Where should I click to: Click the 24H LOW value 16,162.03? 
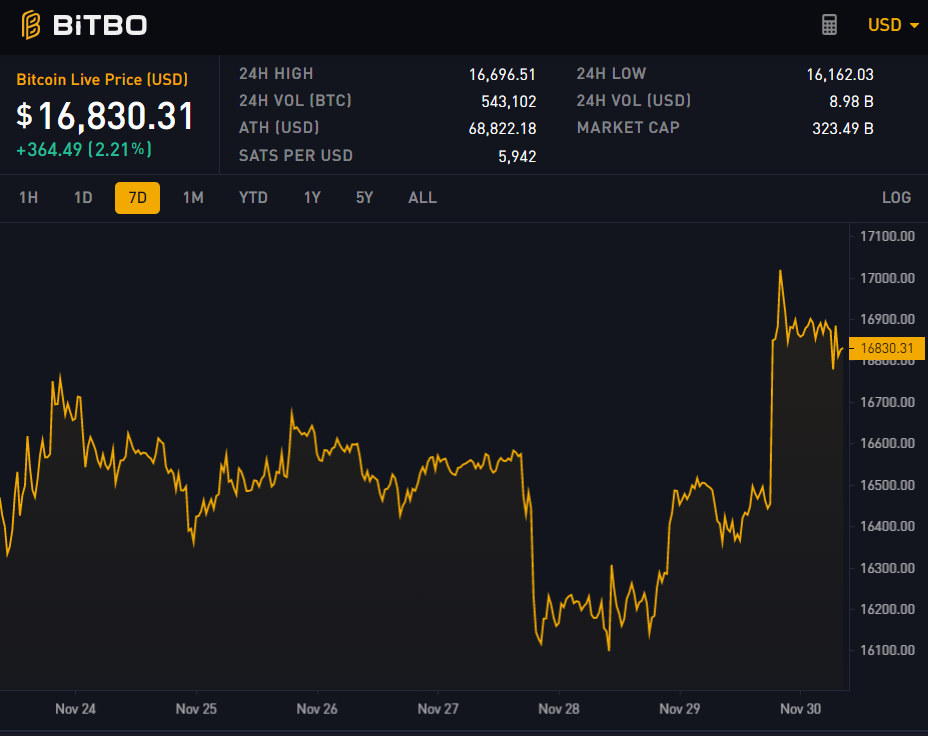coord(840,75)
